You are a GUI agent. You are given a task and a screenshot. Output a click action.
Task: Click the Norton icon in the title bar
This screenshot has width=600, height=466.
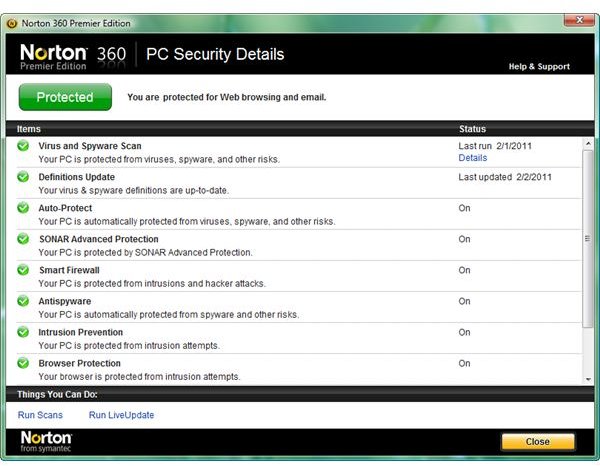12,23
